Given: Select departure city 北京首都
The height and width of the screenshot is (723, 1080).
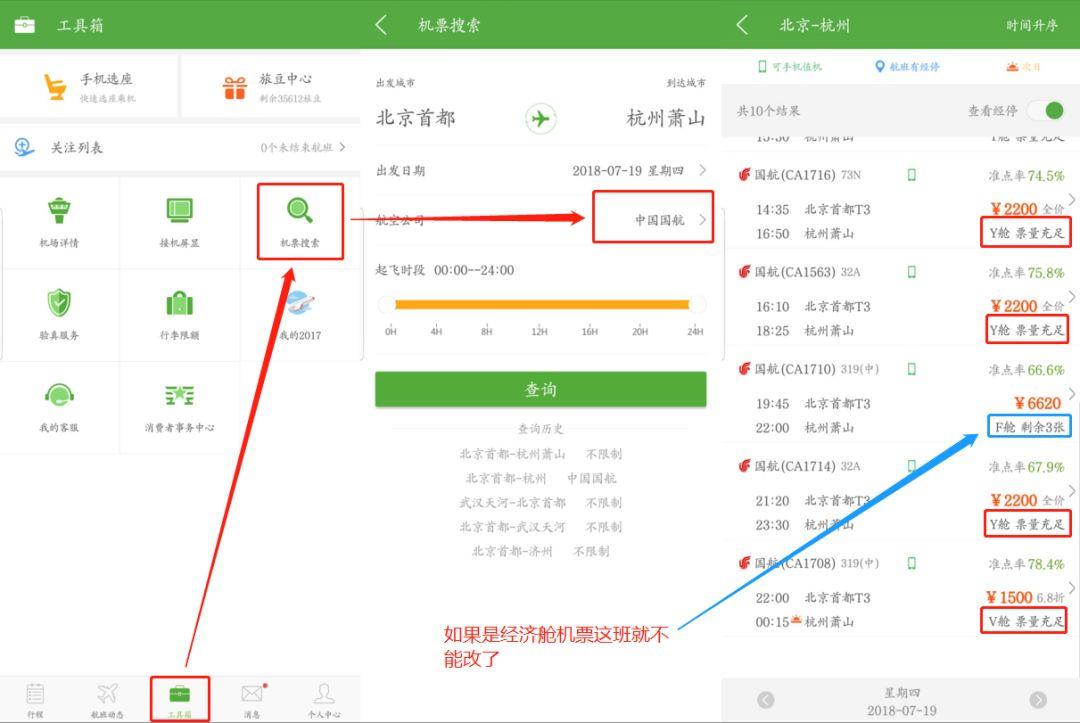Looking at the screenshot, I should click(415, 118).
